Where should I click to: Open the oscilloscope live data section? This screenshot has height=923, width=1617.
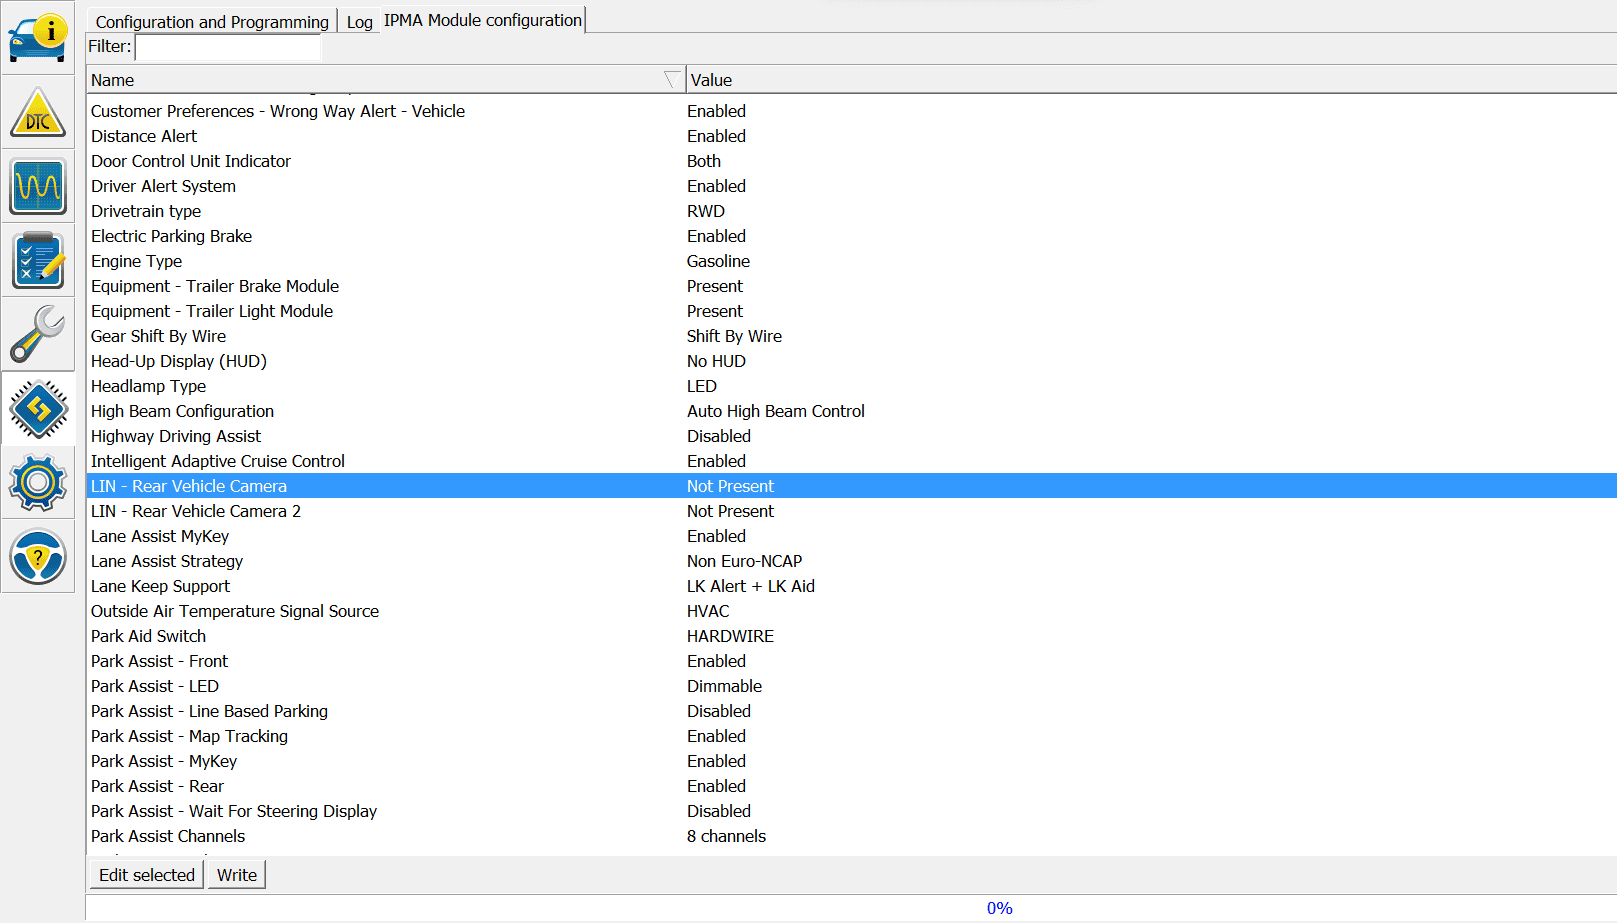[38, 186]
